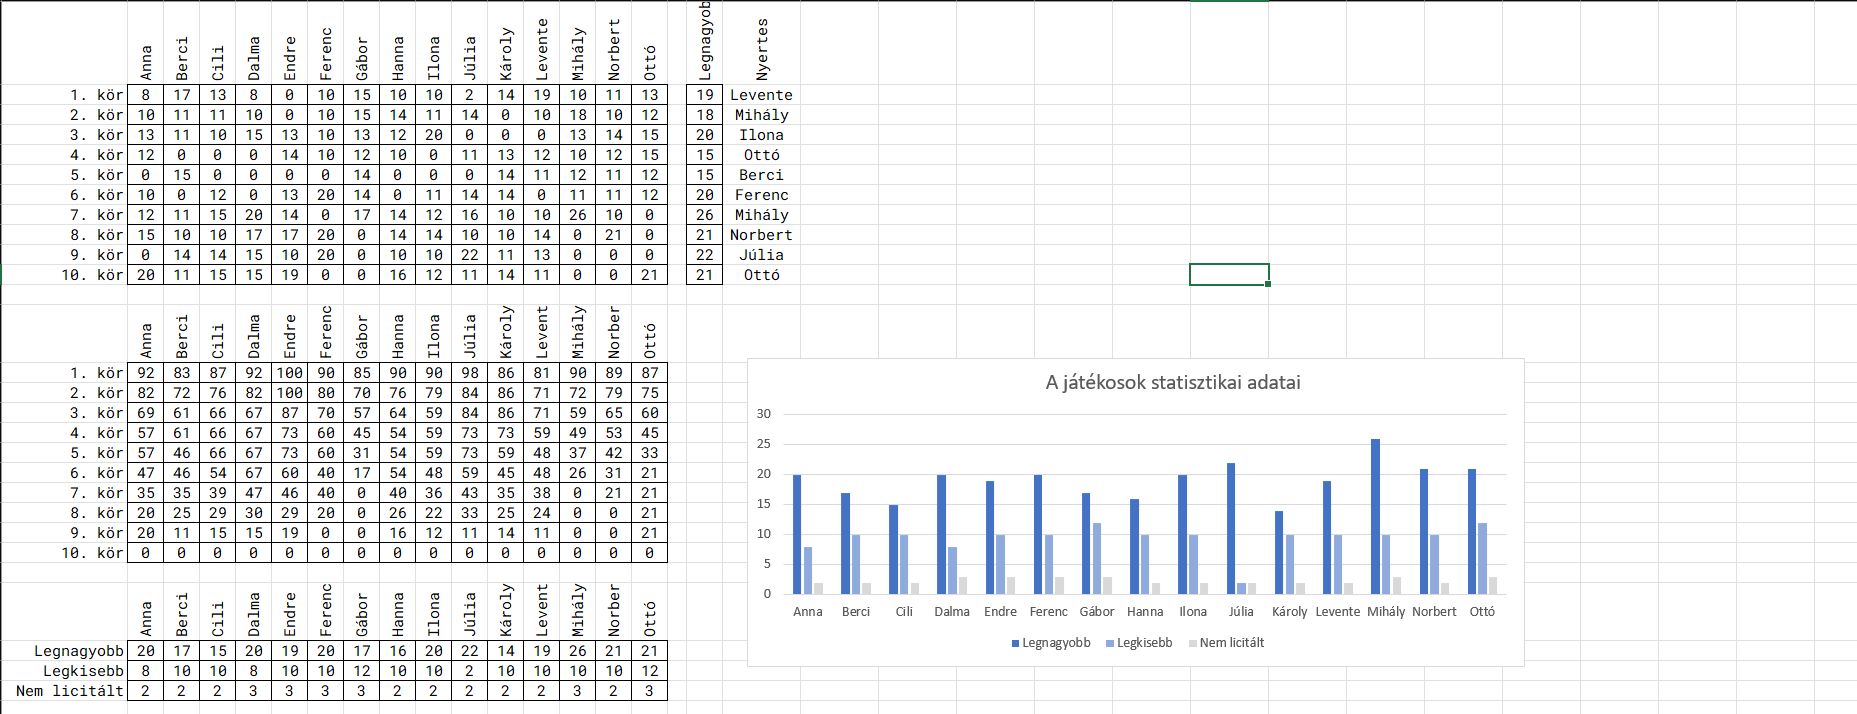This screenshot has height=714, width=1857.
Task: Click the 'Ottó' category label on chart axis
Action: (x=1482, y=612)
